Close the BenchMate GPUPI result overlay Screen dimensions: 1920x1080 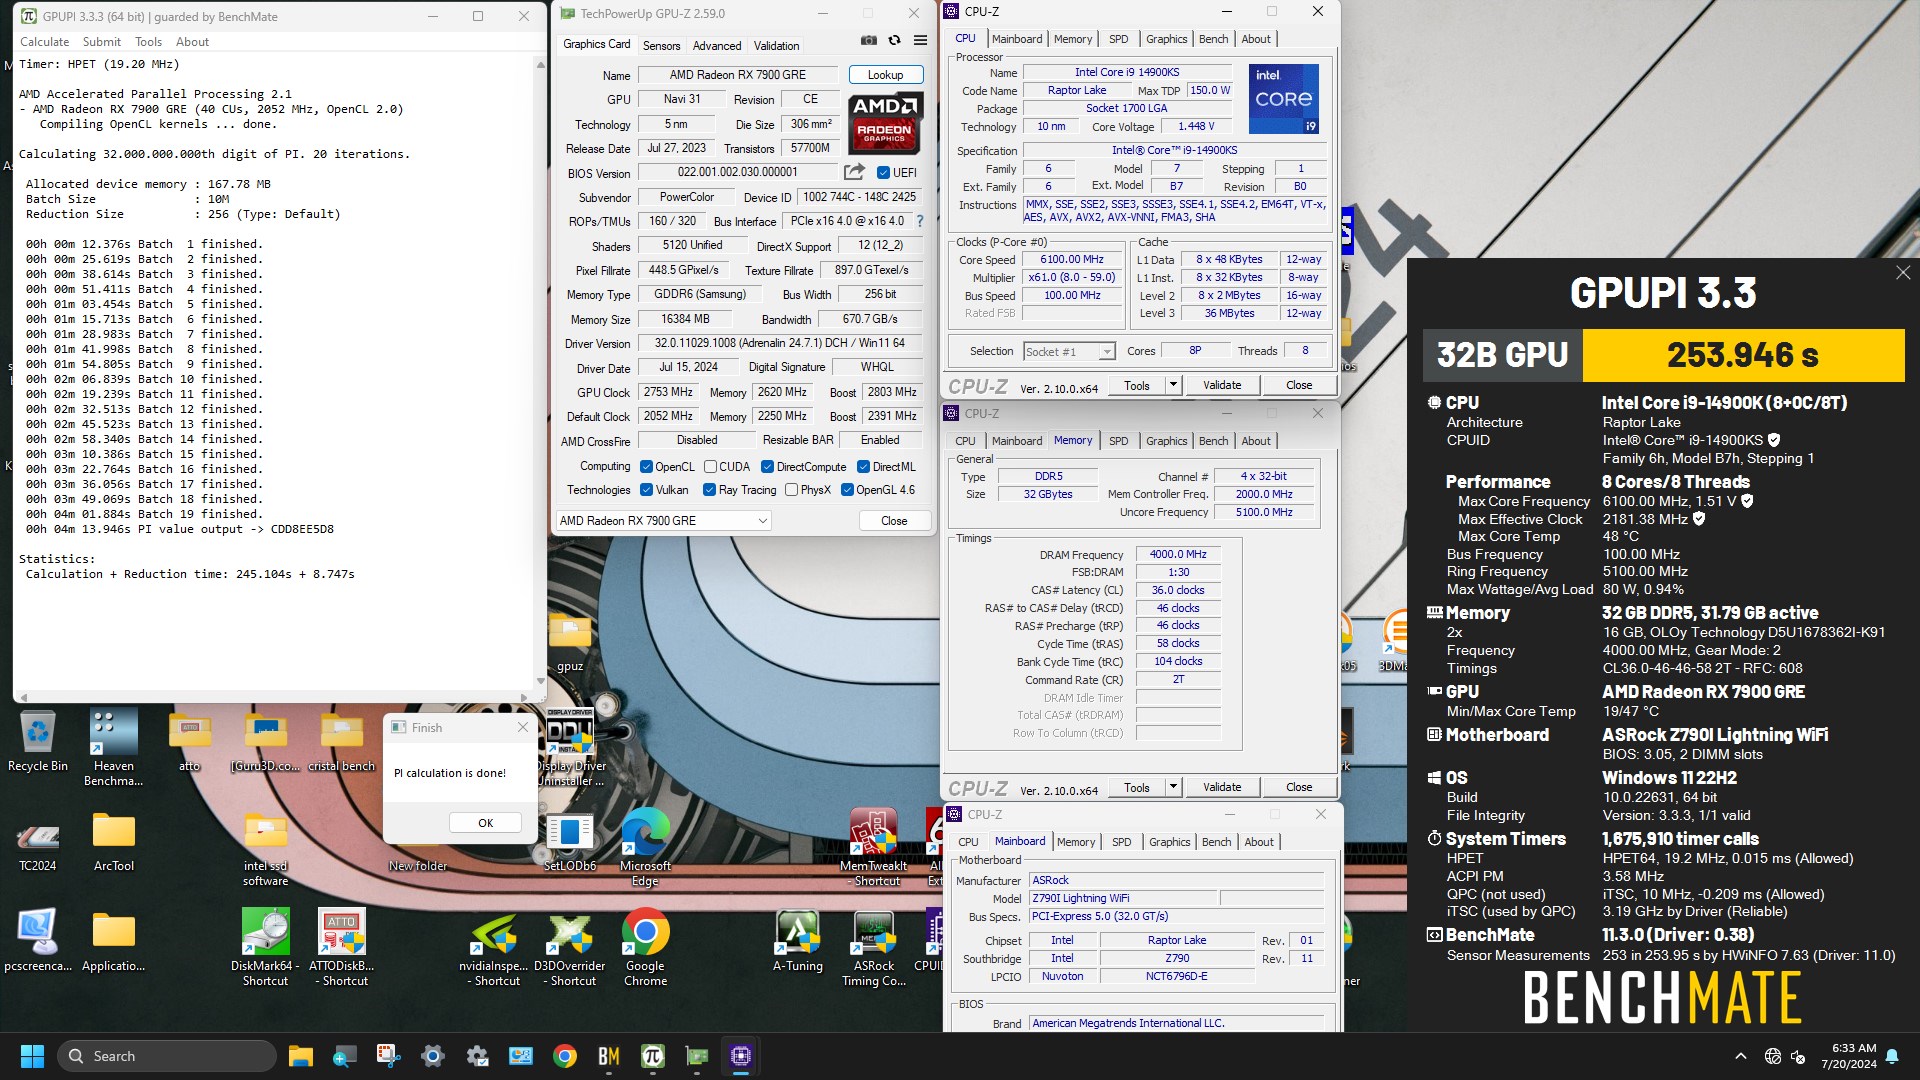coord(1902,273)
